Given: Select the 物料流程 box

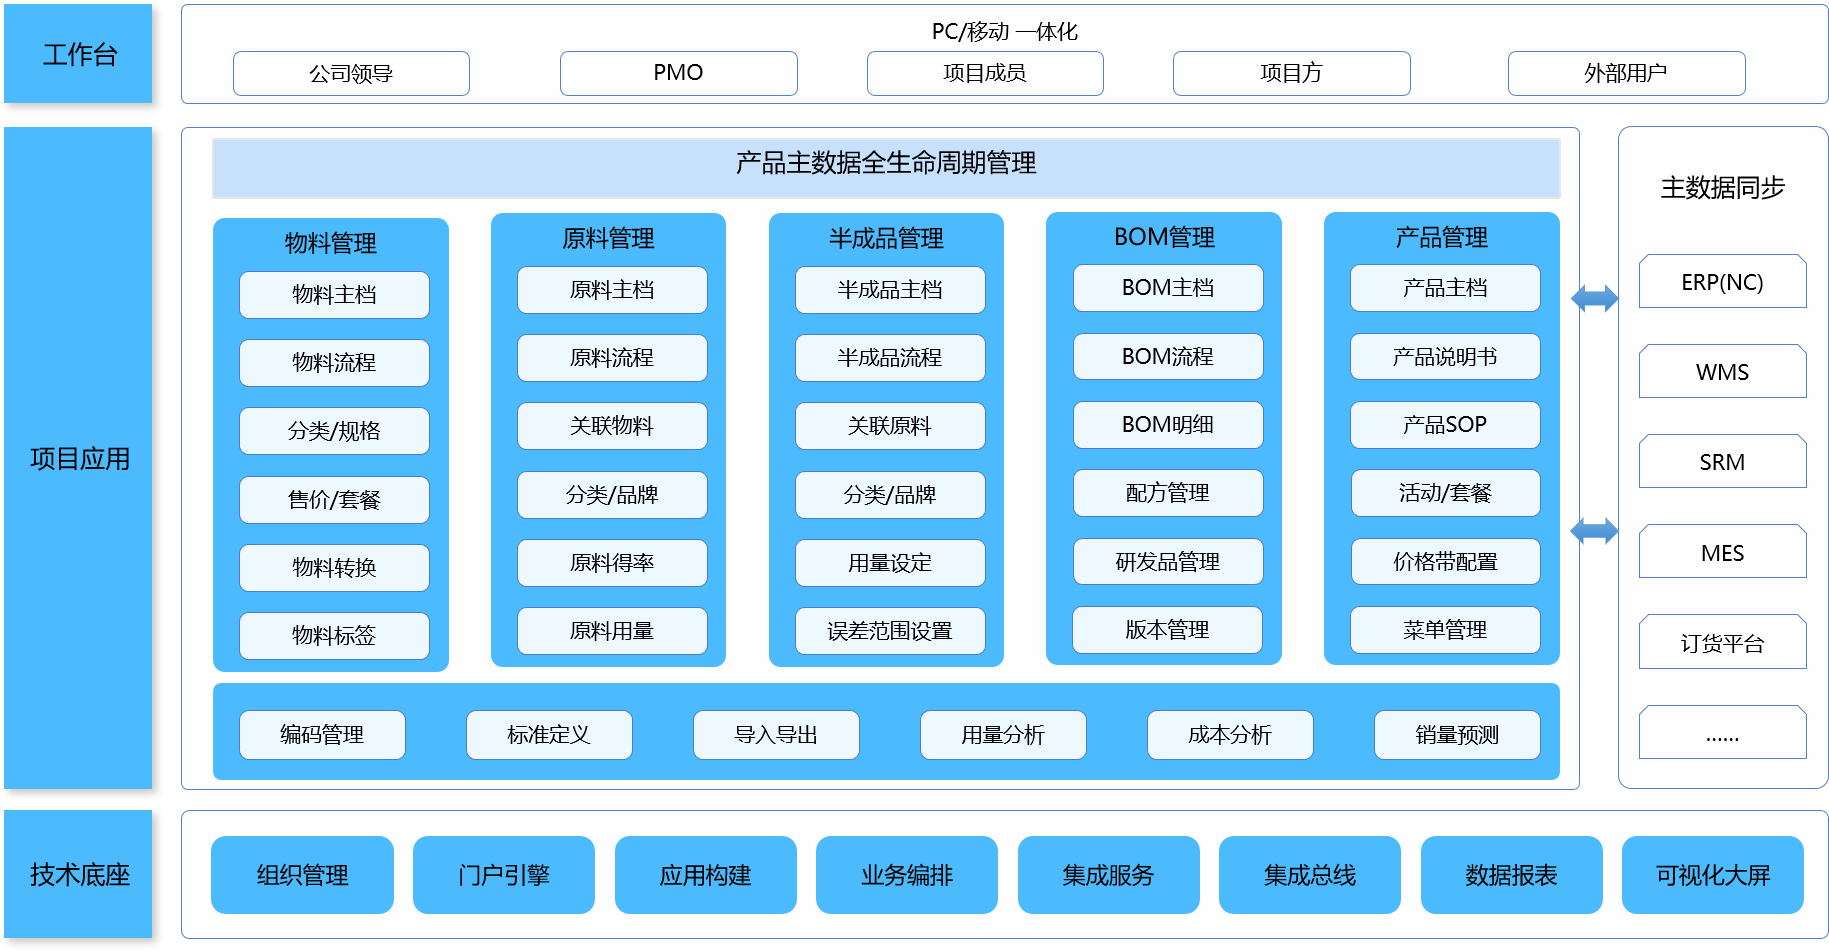Looking at the screenshot, I should [x=334, y=363].
